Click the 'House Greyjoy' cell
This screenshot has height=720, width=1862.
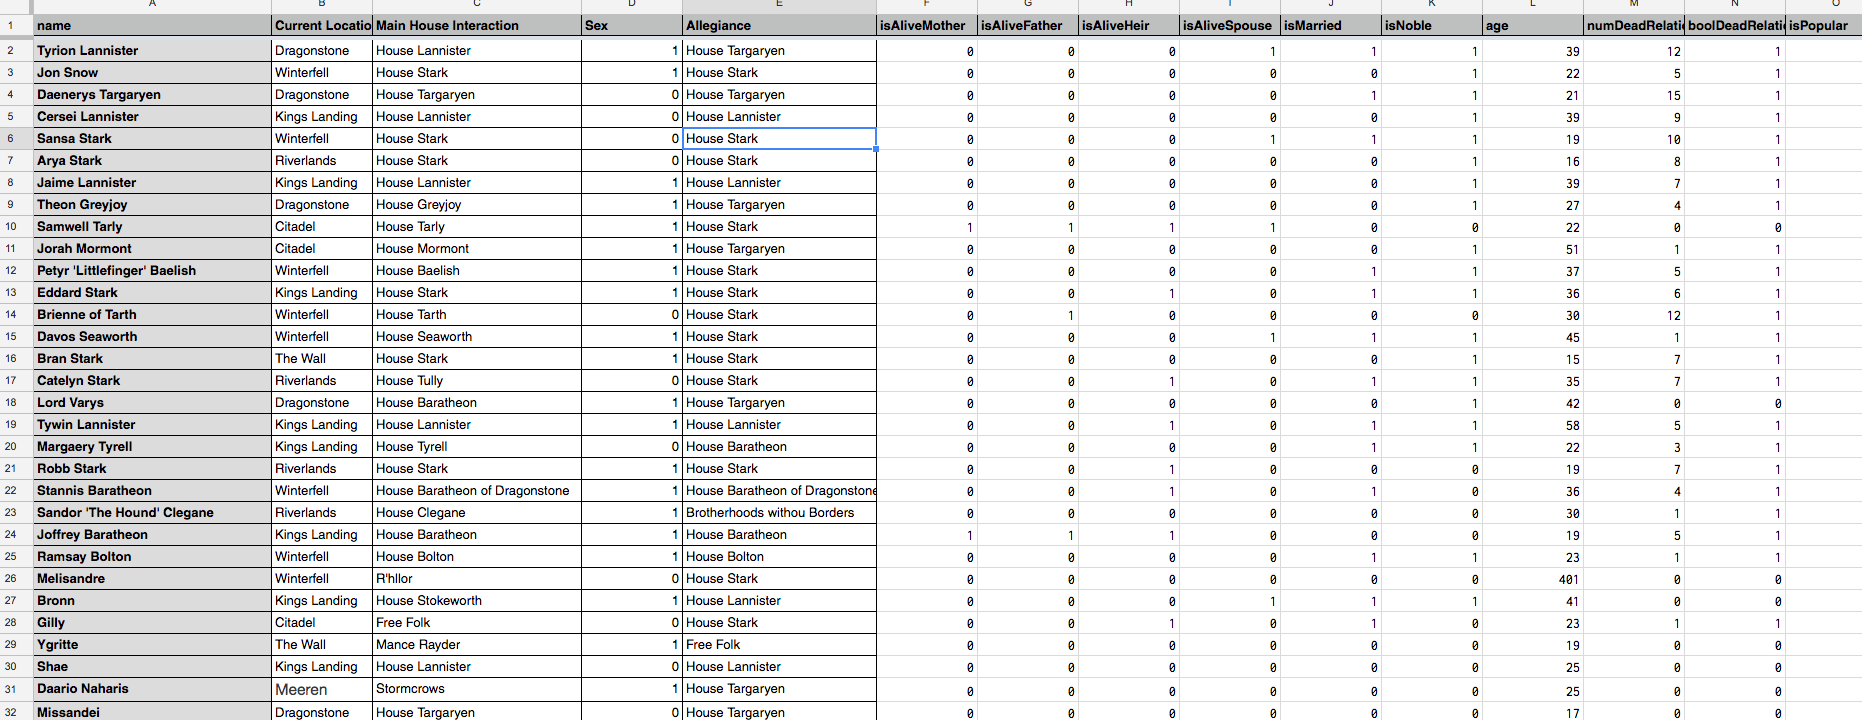tap(477, 204)
